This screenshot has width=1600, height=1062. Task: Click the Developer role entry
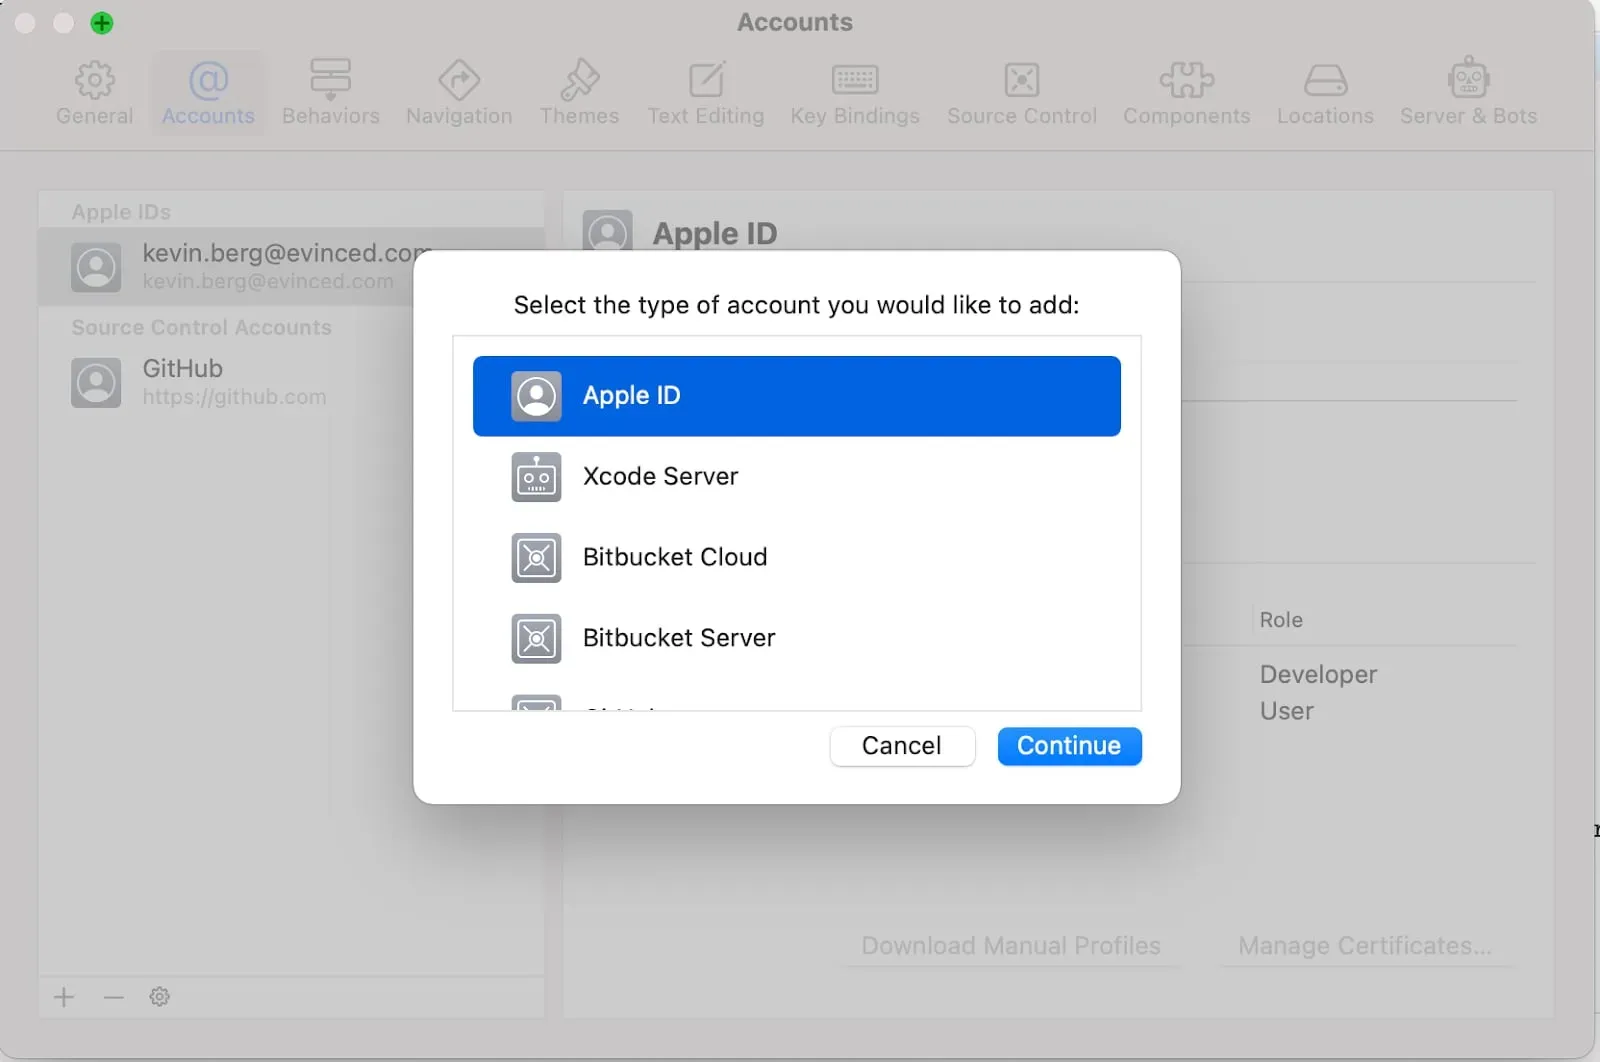[1318, 675]
